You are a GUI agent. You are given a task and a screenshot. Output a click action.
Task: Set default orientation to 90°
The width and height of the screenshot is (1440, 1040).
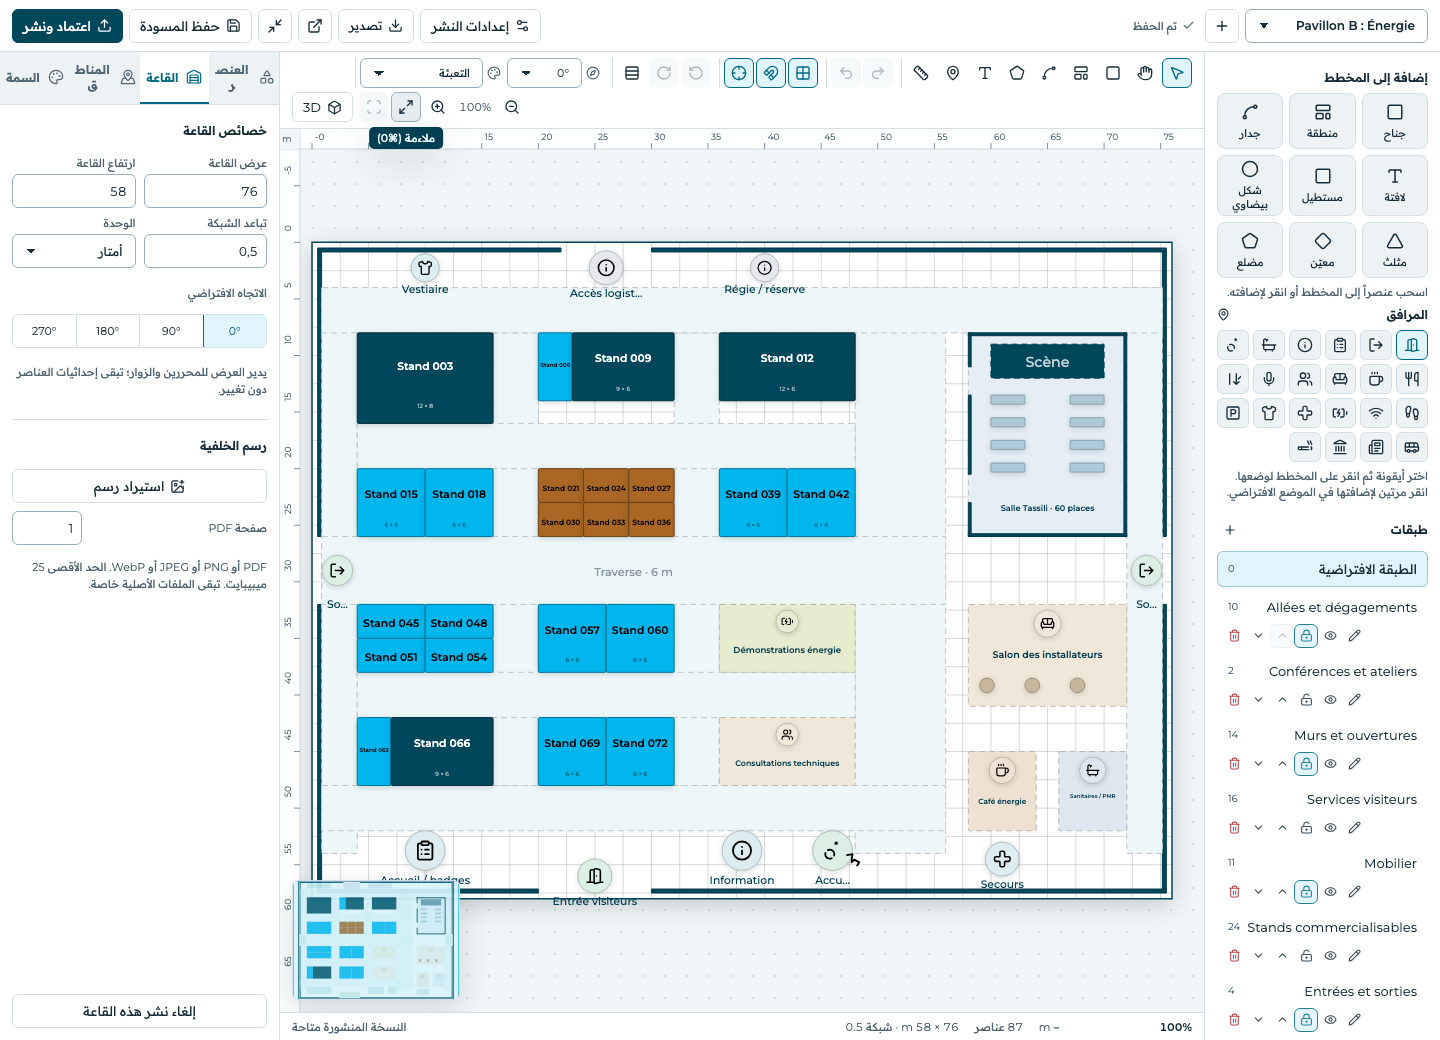click(171, 331)
